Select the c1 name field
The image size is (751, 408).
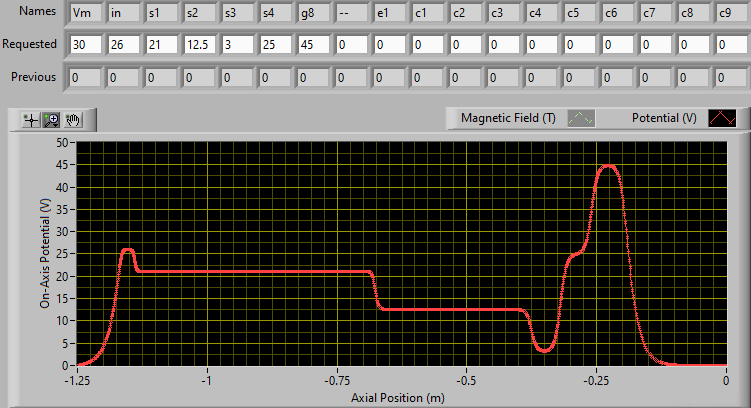(x=428, y=13)
